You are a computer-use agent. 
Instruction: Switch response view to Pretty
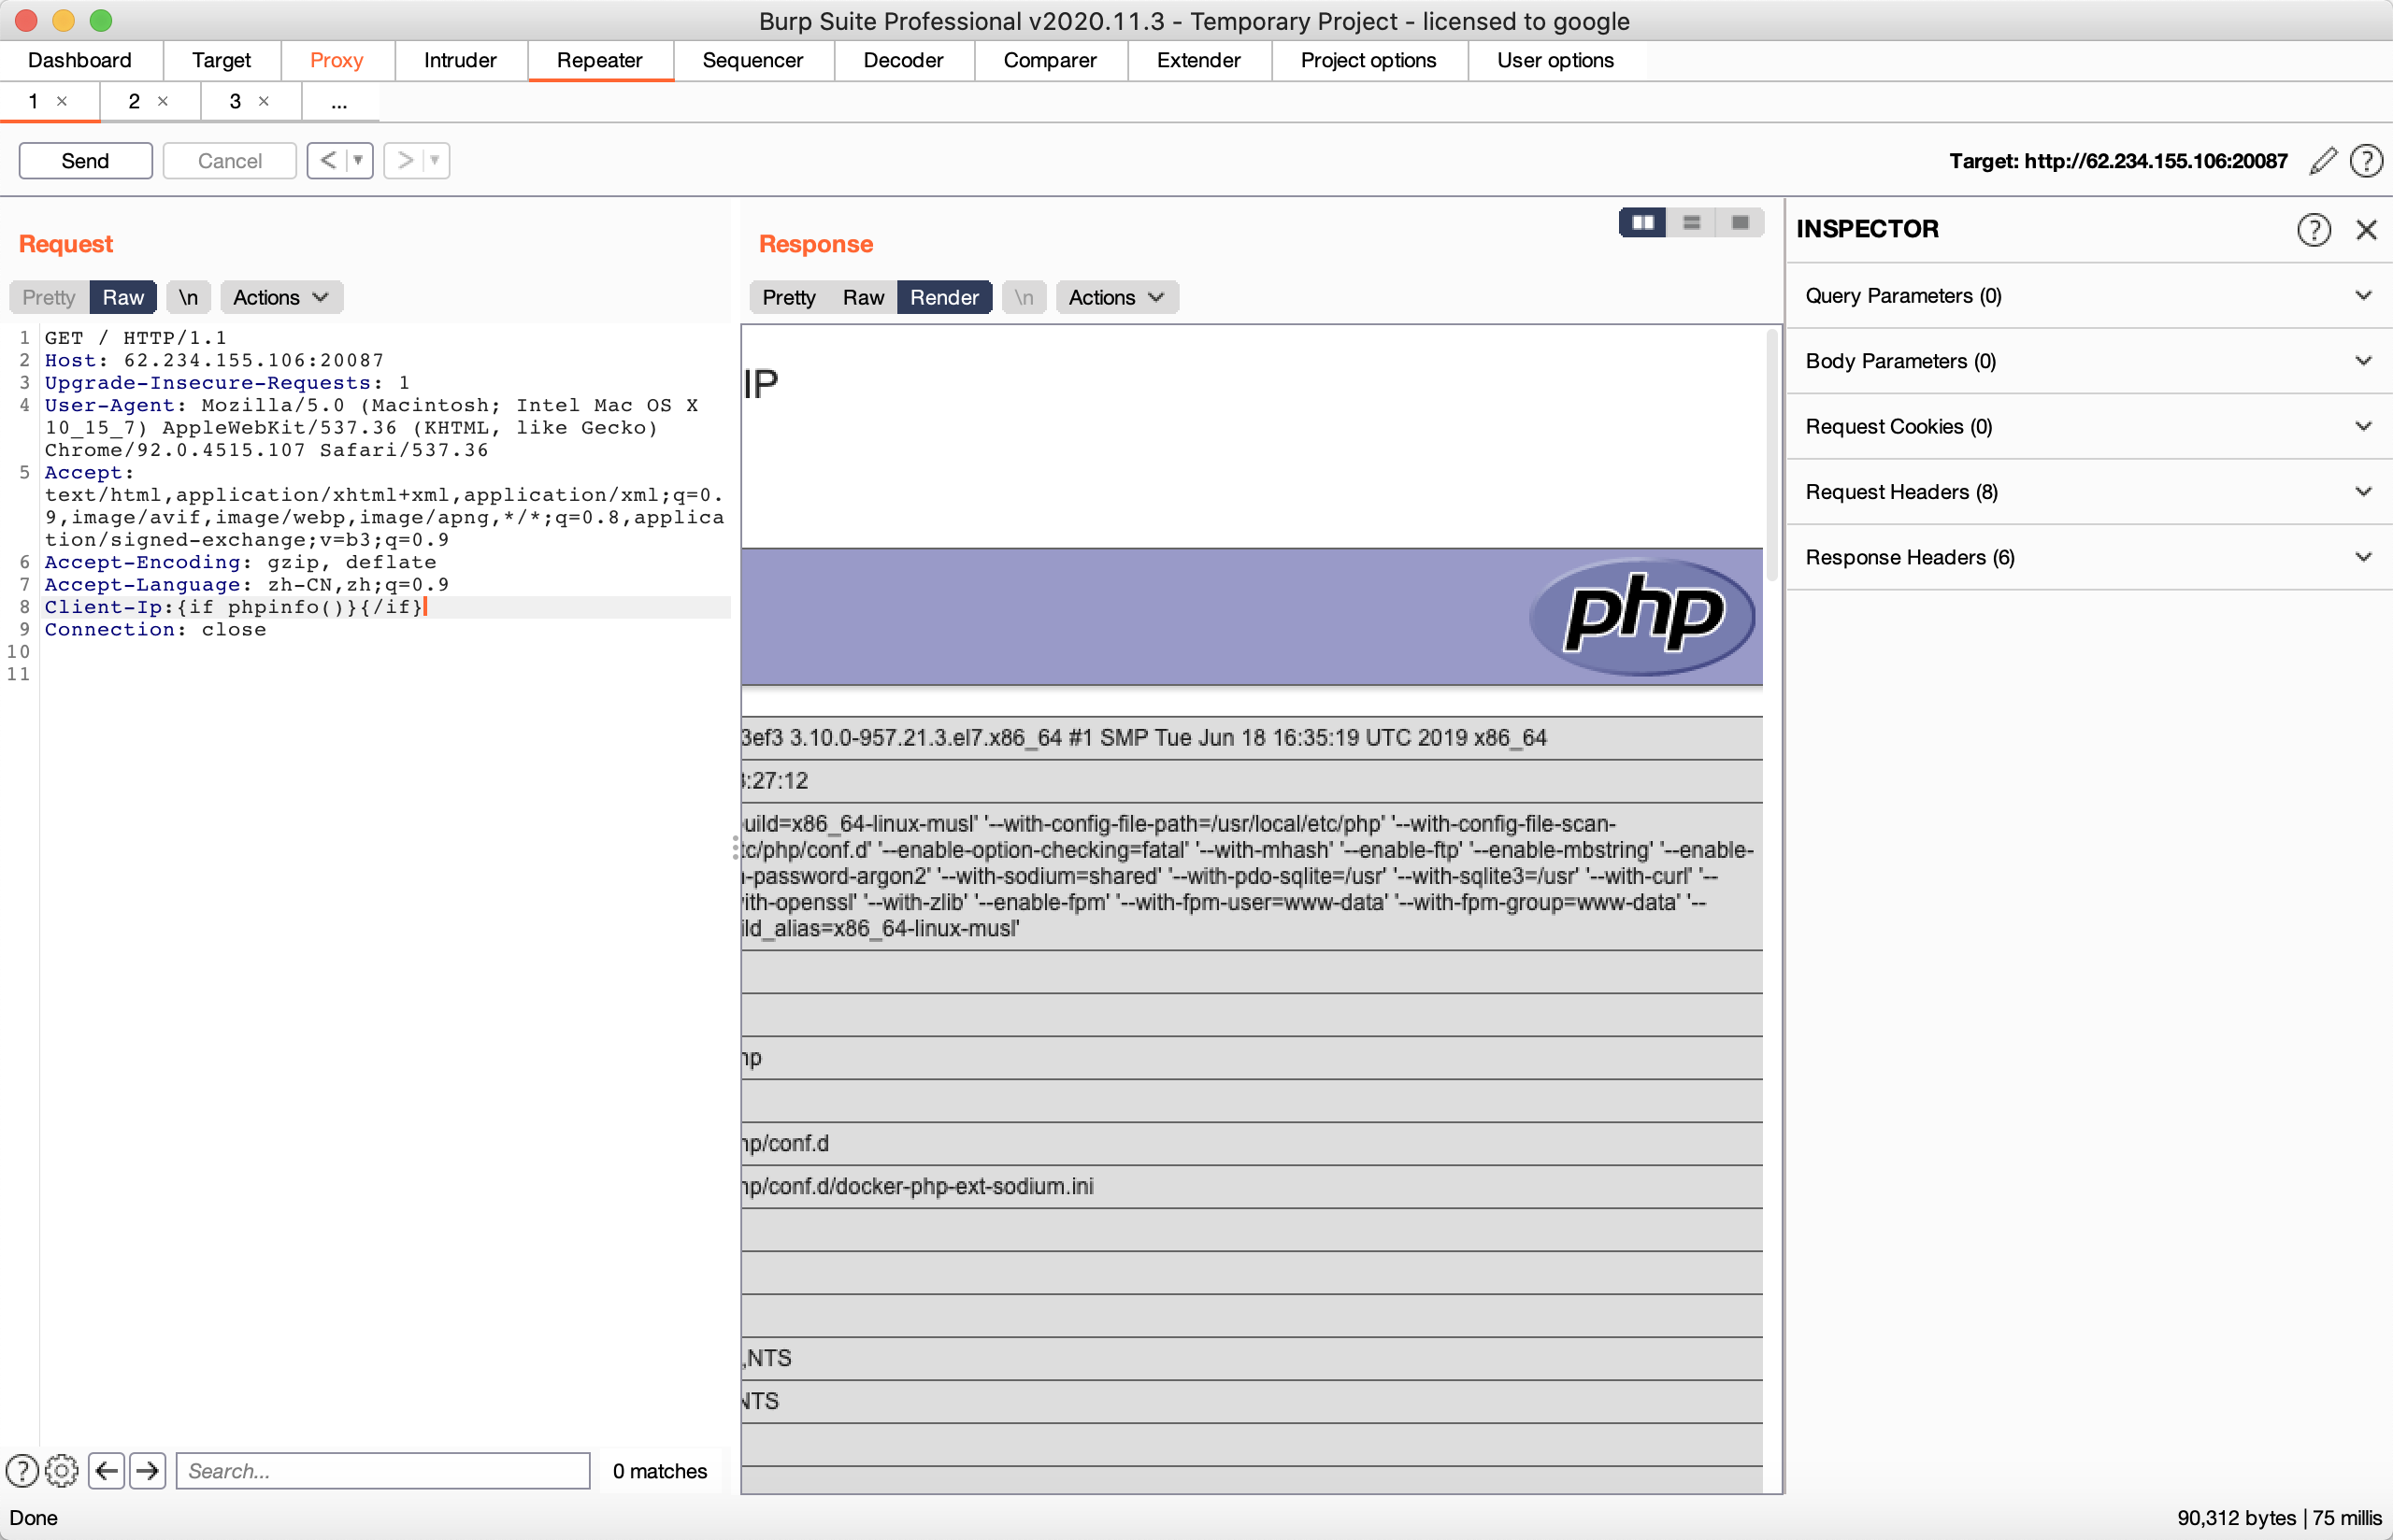[x=789, y=297]
